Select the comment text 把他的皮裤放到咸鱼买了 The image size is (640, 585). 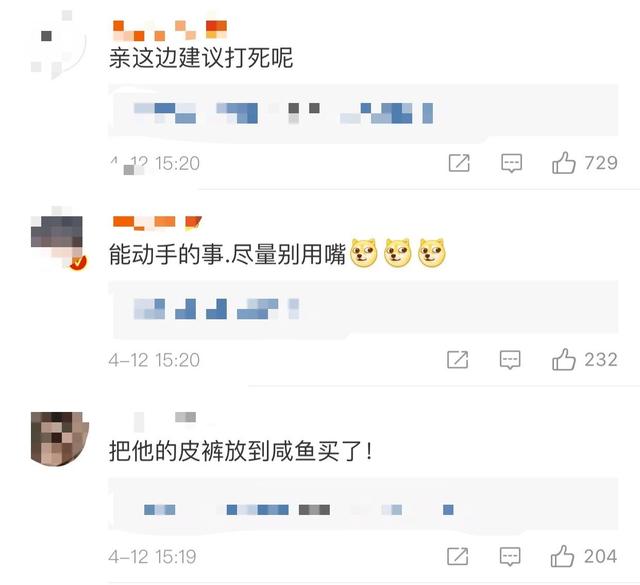(x=241, y=451)
